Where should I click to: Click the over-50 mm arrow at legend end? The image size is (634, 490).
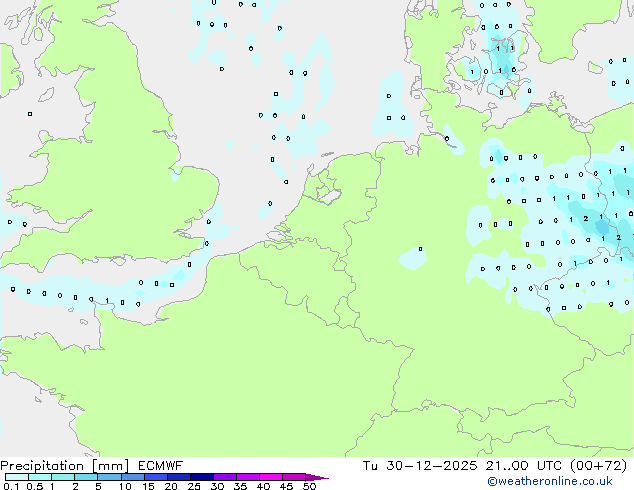pos(317,477)
